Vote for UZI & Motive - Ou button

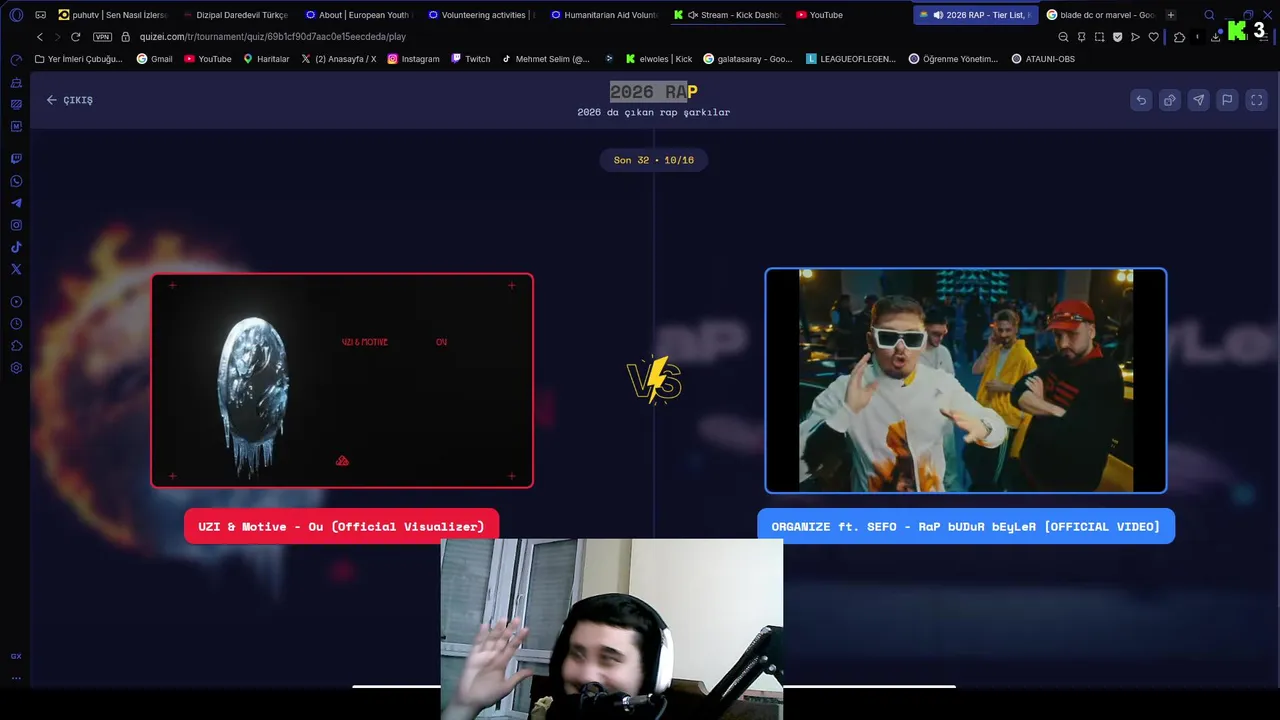pyautogui.click(x=341, y=526)
